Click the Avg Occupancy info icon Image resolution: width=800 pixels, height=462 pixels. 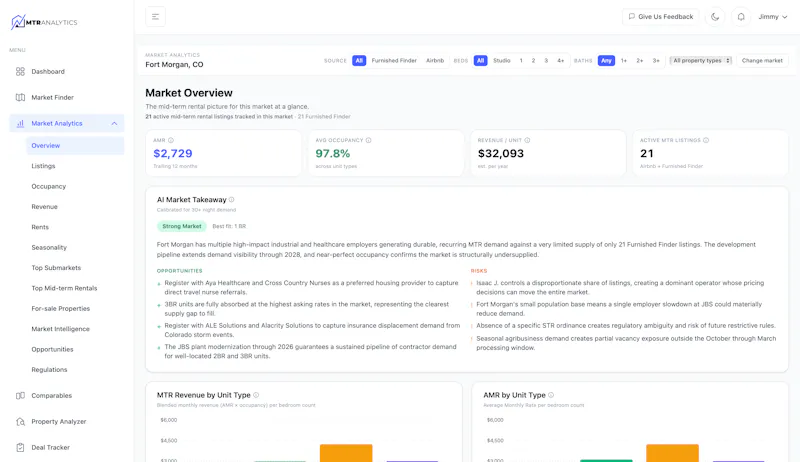[x=368, y=140]
